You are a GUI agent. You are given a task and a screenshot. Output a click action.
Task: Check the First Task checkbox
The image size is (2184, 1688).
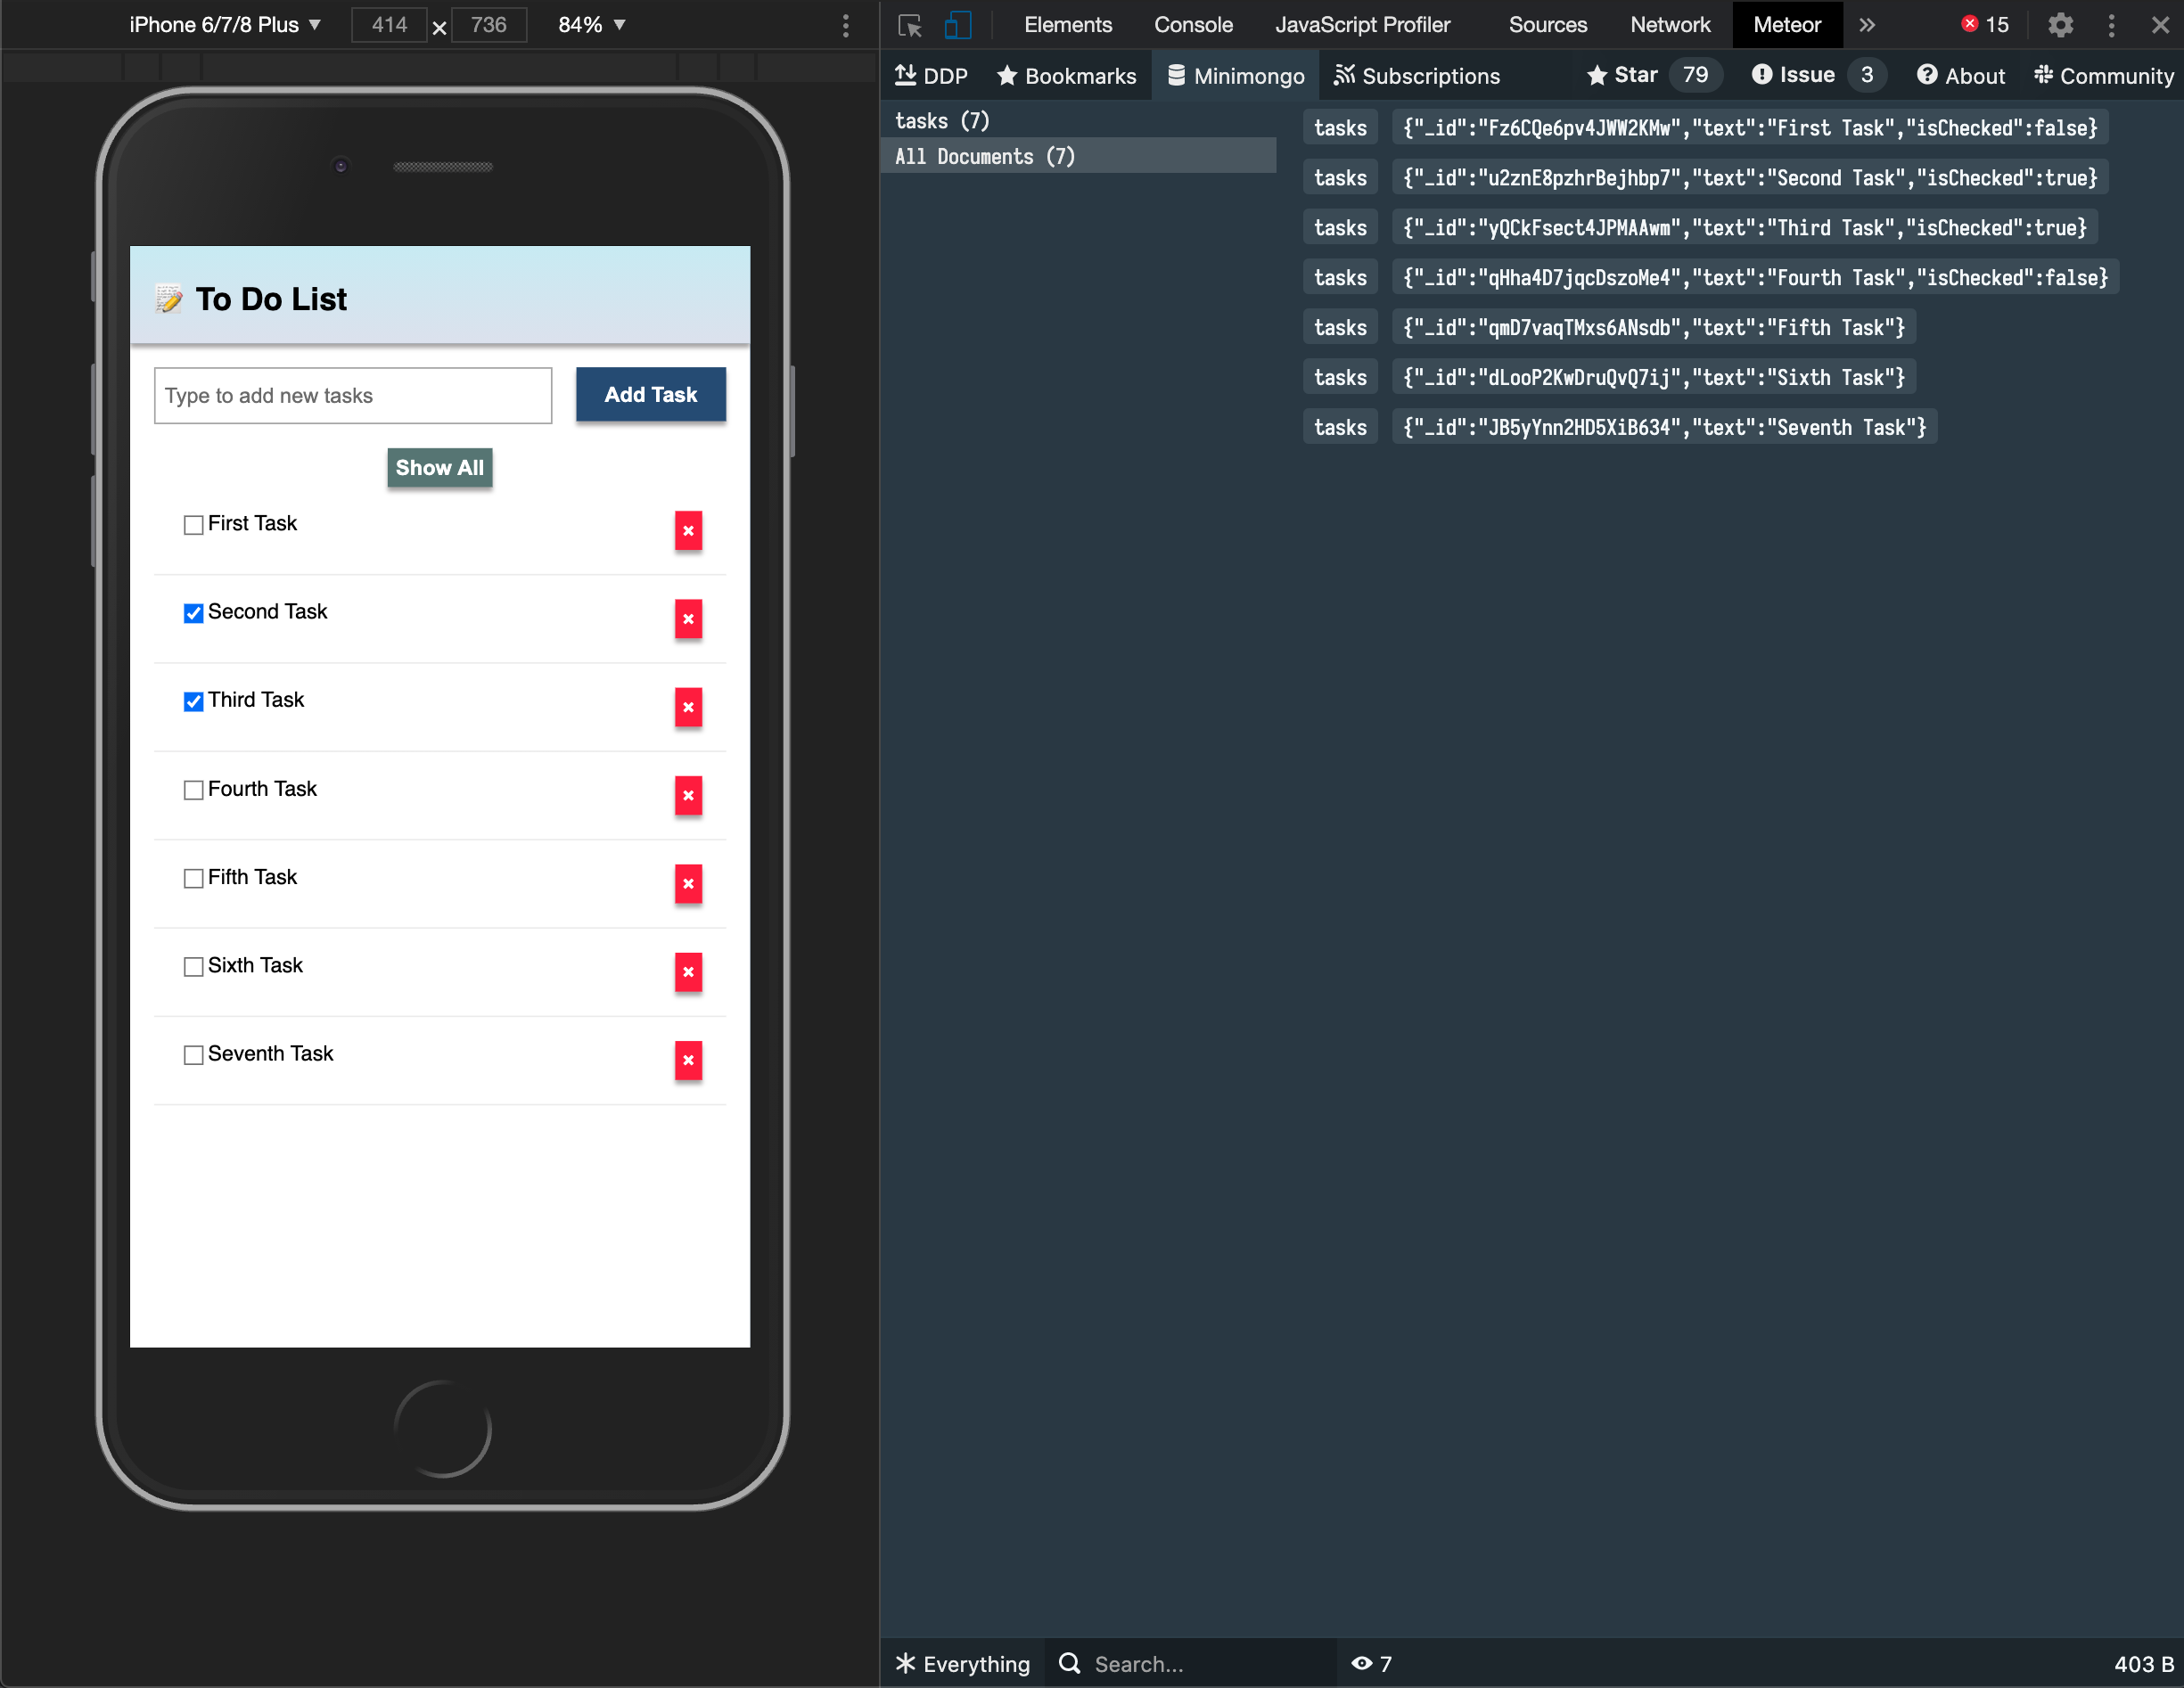(194, 525)
